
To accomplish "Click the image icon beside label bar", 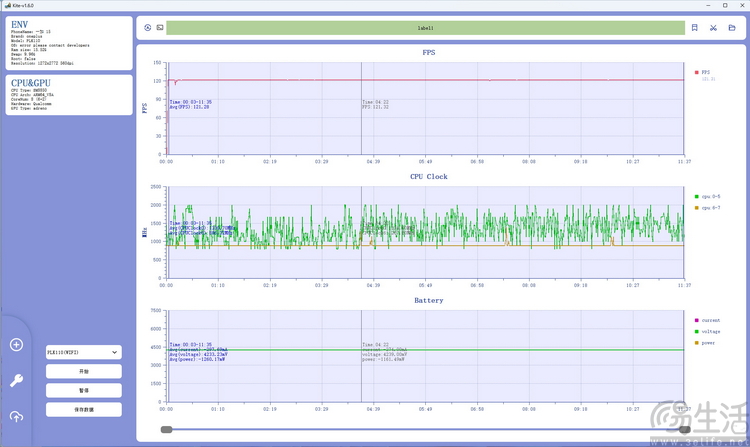I will pos(160,28).
